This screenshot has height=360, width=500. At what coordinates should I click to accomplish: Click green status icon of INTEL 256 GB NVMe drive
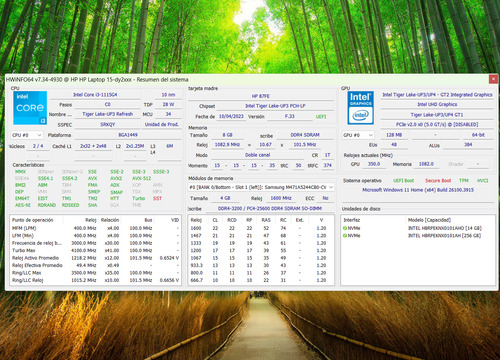[345, 236]
